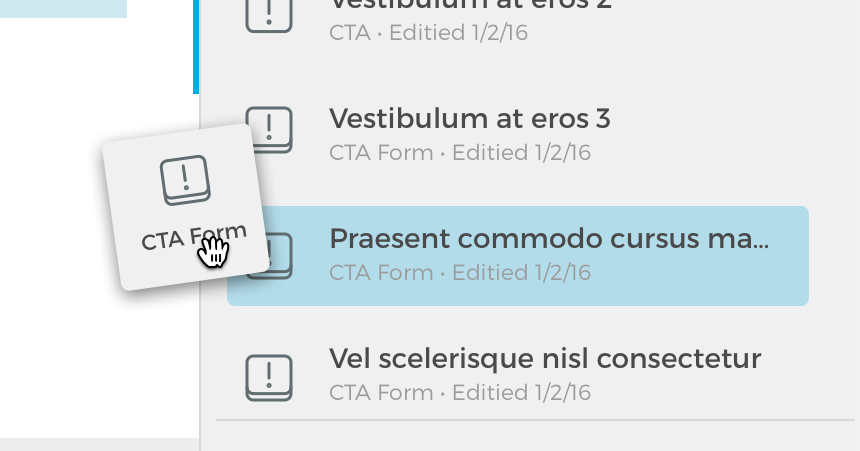Open the Vestibulum at eros 3 item title
860x451 pixels.
tap(469, 119)
